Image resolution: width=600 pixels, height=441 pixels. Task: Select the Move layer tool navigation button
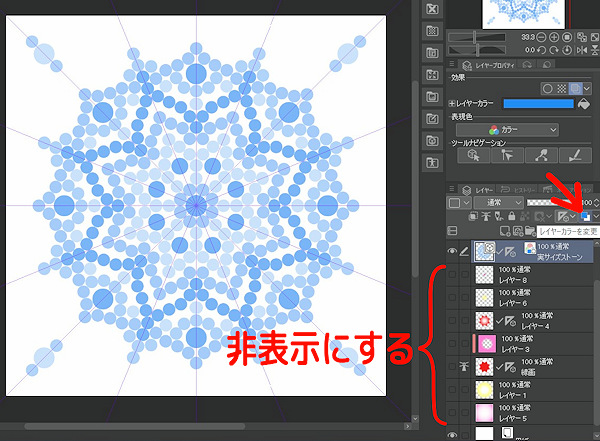(507, 155)
